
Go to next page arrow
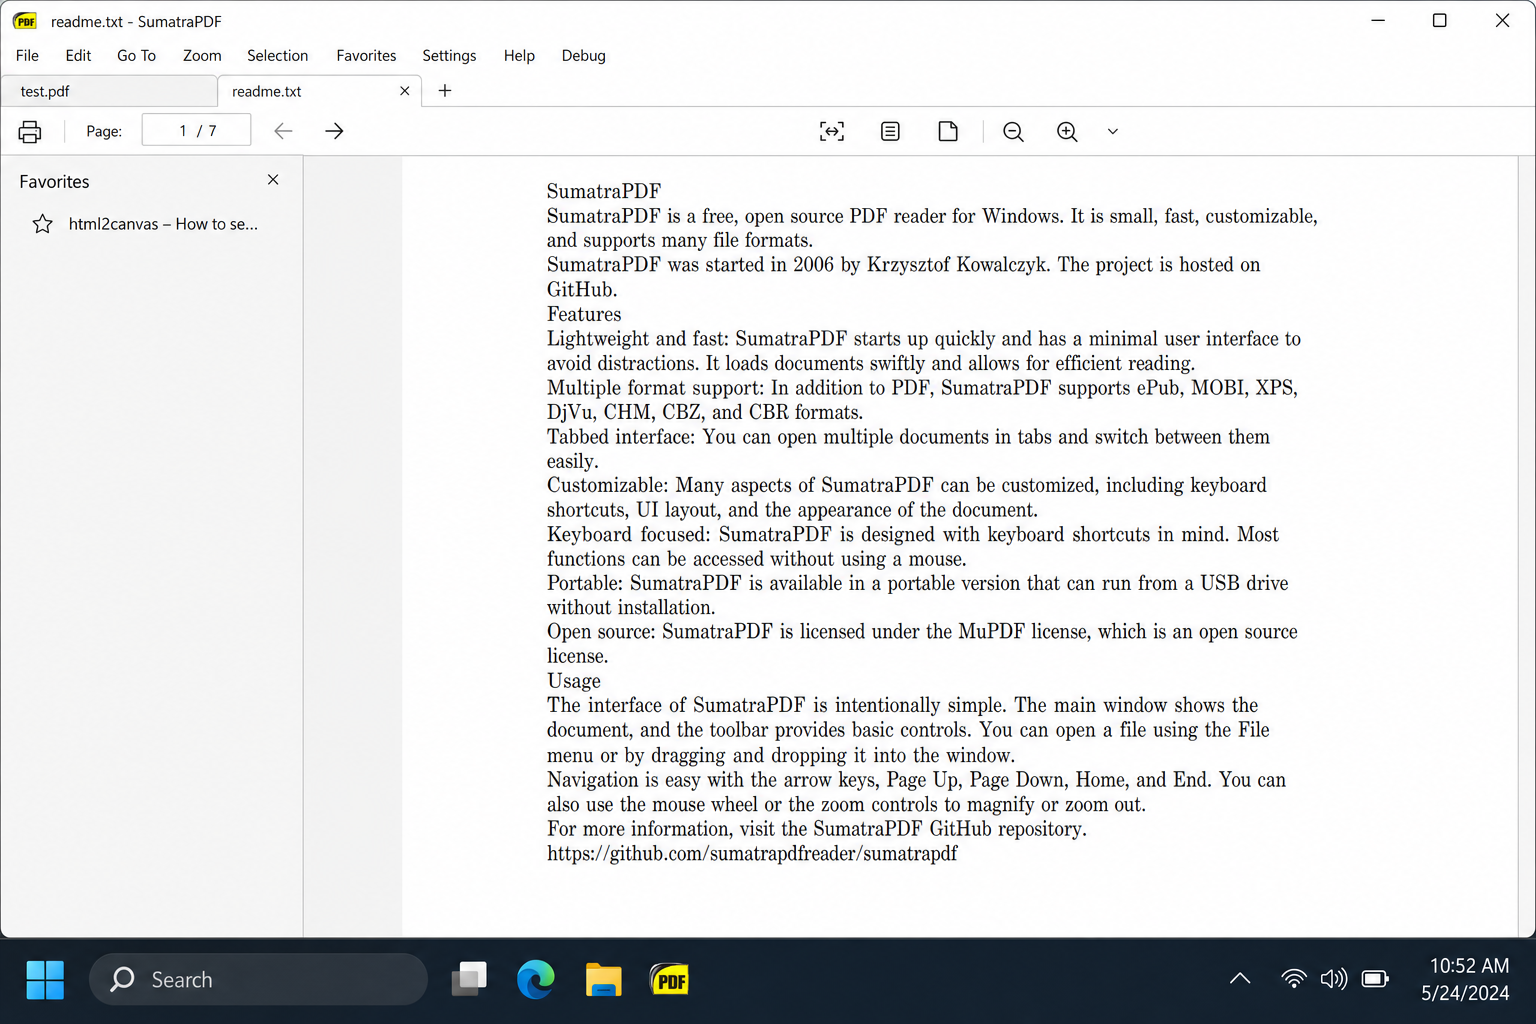(x=334, y=131)
